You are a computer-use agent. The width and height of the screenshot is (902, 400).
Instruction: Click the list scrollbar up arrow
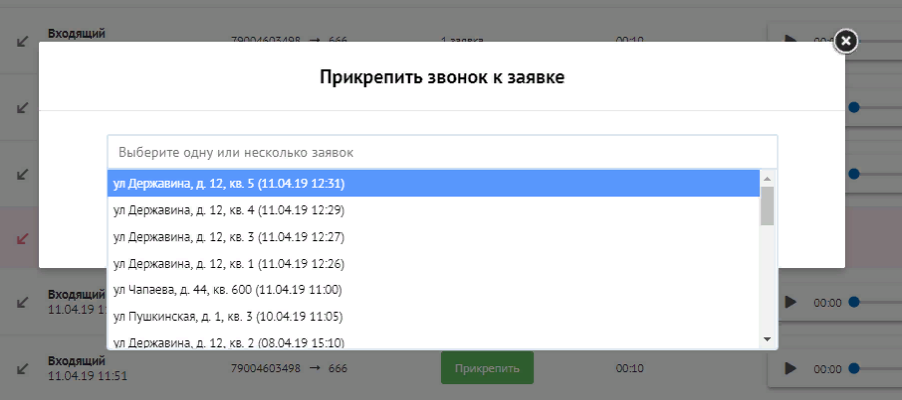(x=767, y=179)
